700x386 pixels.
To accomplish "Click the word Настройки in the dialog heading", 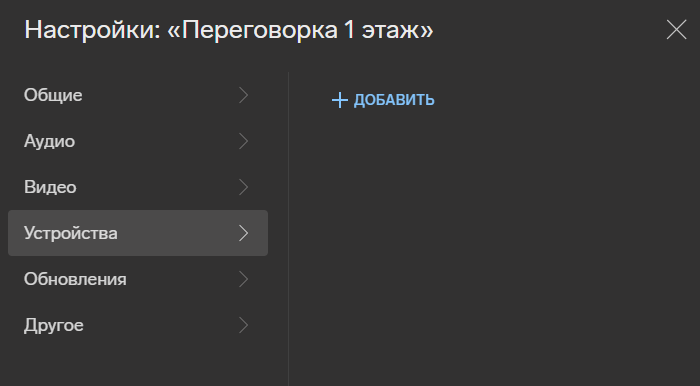I will pyautogui.click(x=92, y=30).
